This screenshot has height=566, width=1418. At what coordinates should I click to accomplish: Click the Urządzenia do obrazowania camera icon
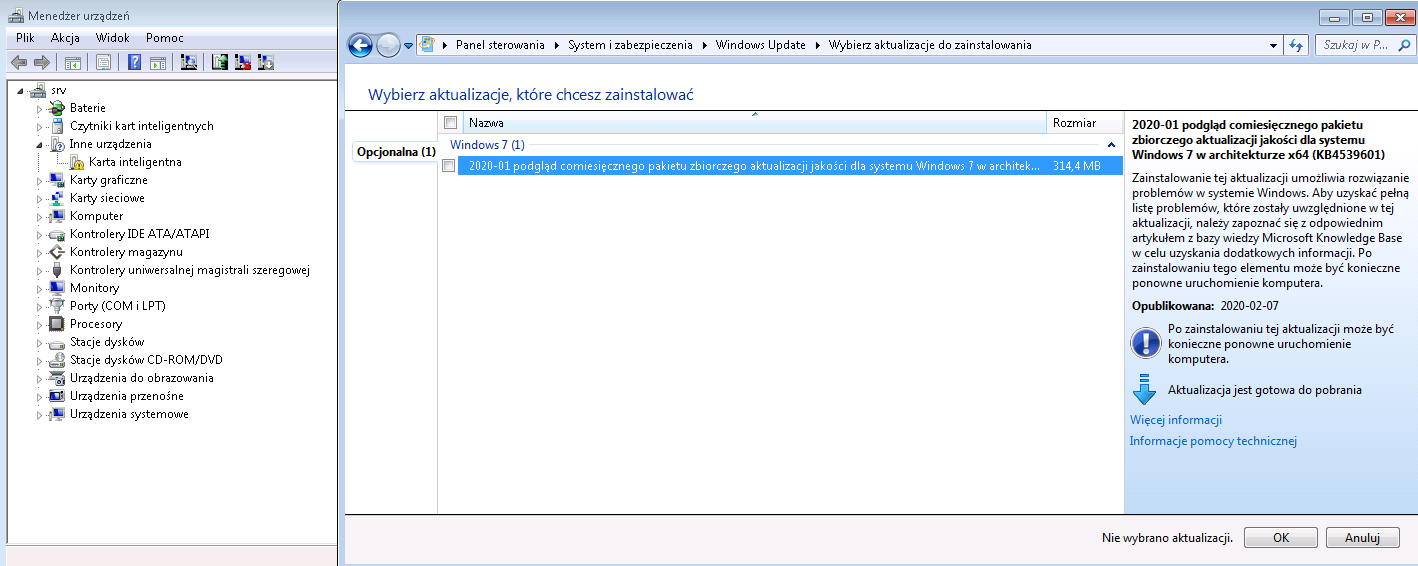point(57,378)
